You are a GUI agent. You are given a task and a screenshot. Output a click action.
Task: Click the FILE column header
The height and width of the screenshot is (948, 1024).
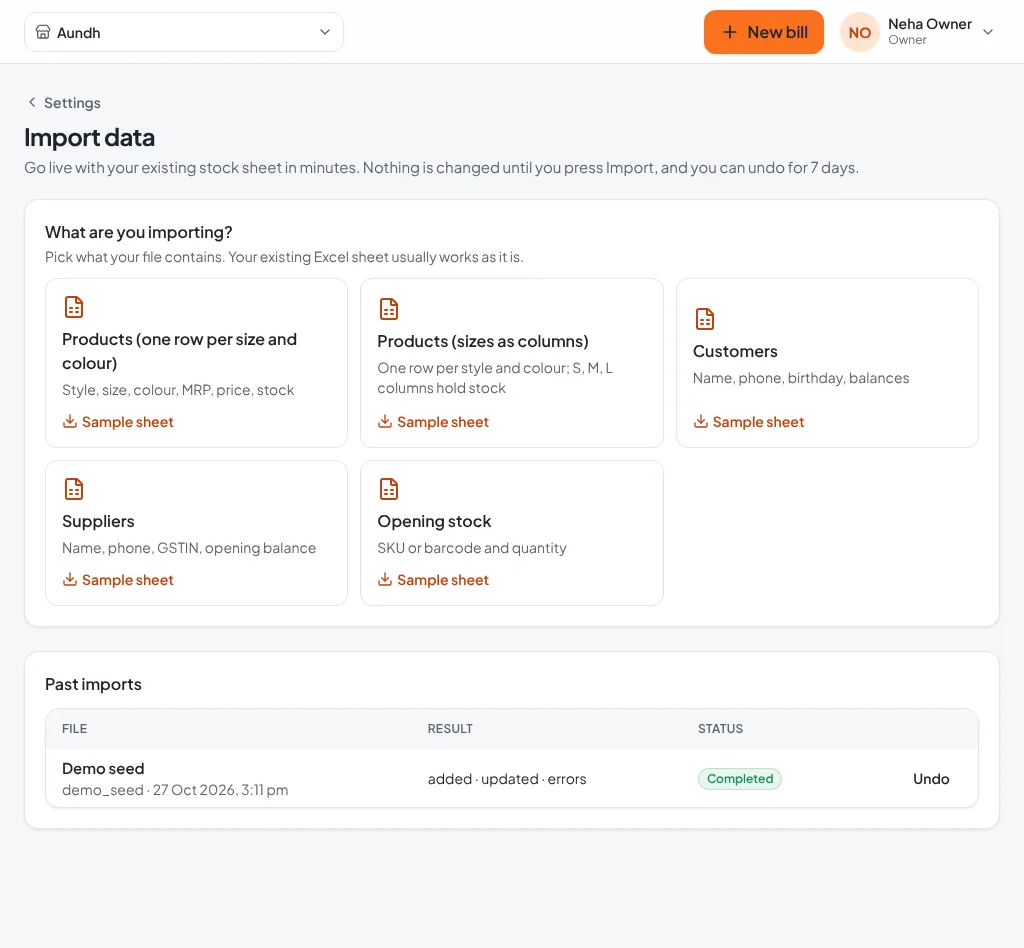(x=74, y=729)
